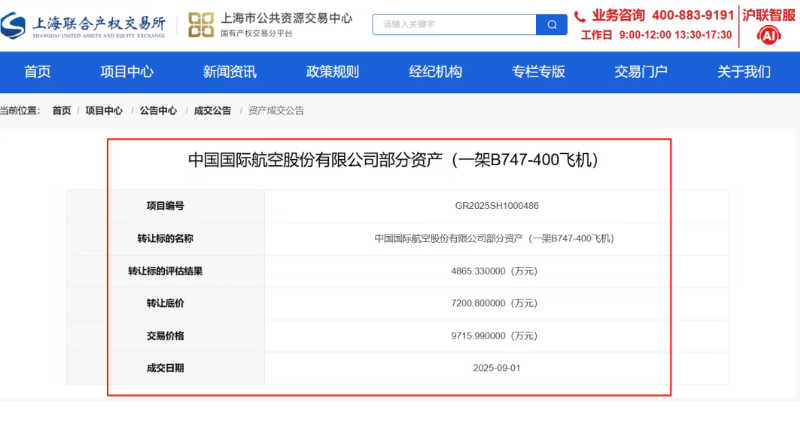The width and height of the screenshot is (800, 424).
Task: Open the 新闻资讯 navigation menu item
Action: (x=230, y=72)
